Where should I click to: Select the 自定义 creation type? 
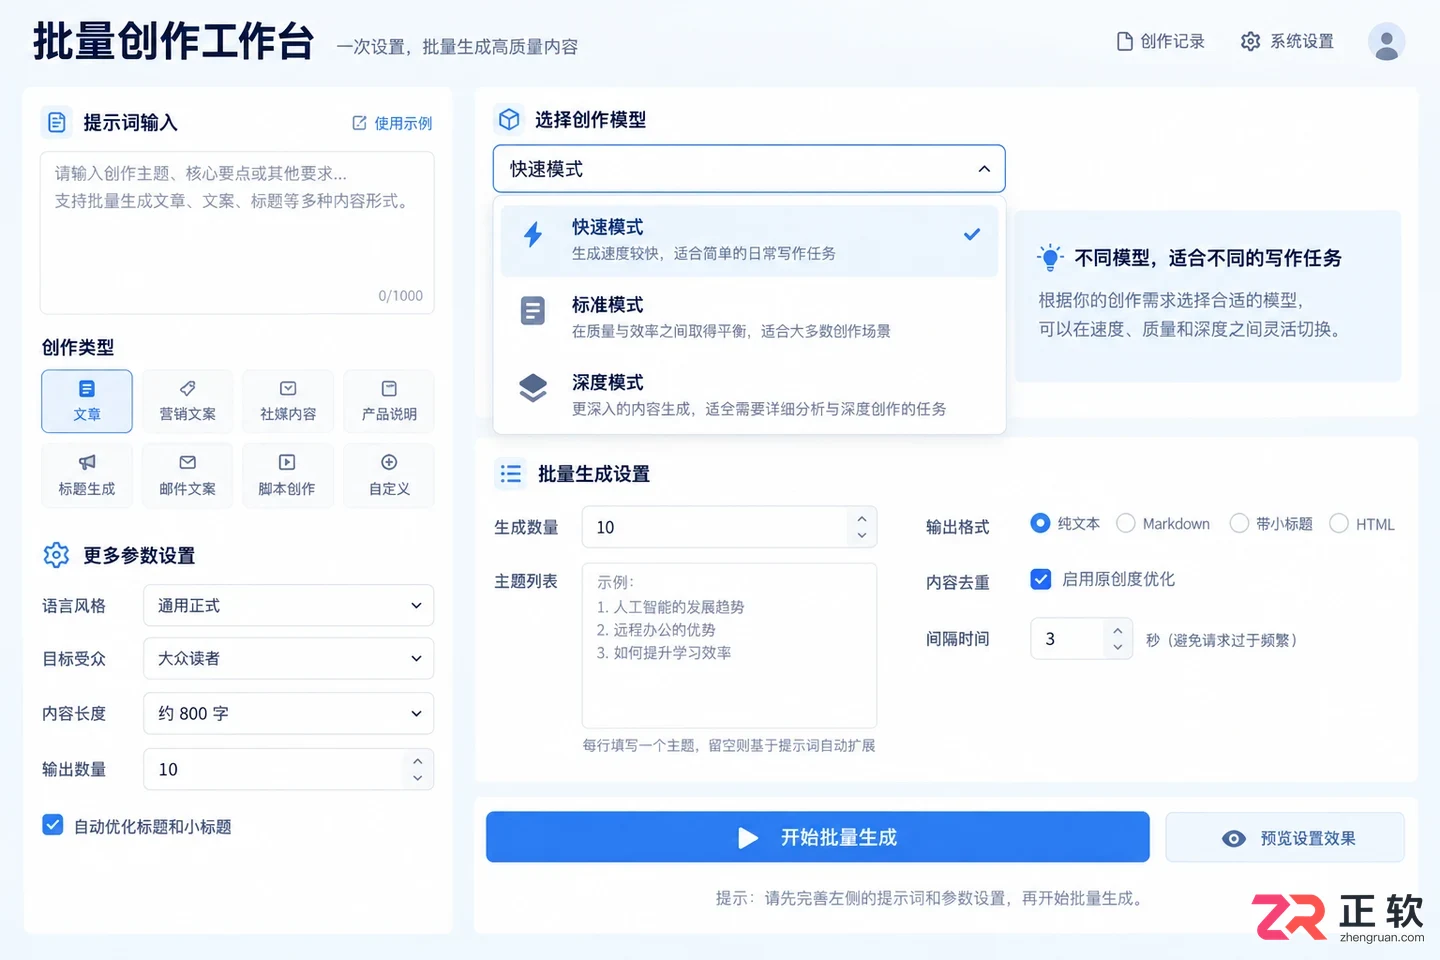[389, 476]
